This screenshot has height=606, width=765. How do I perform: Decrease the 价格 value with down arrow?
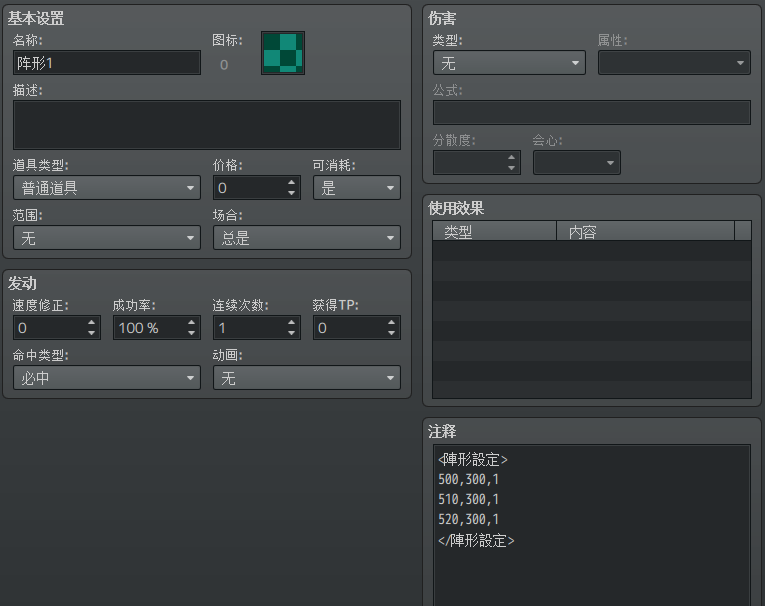tap(292, 193)
